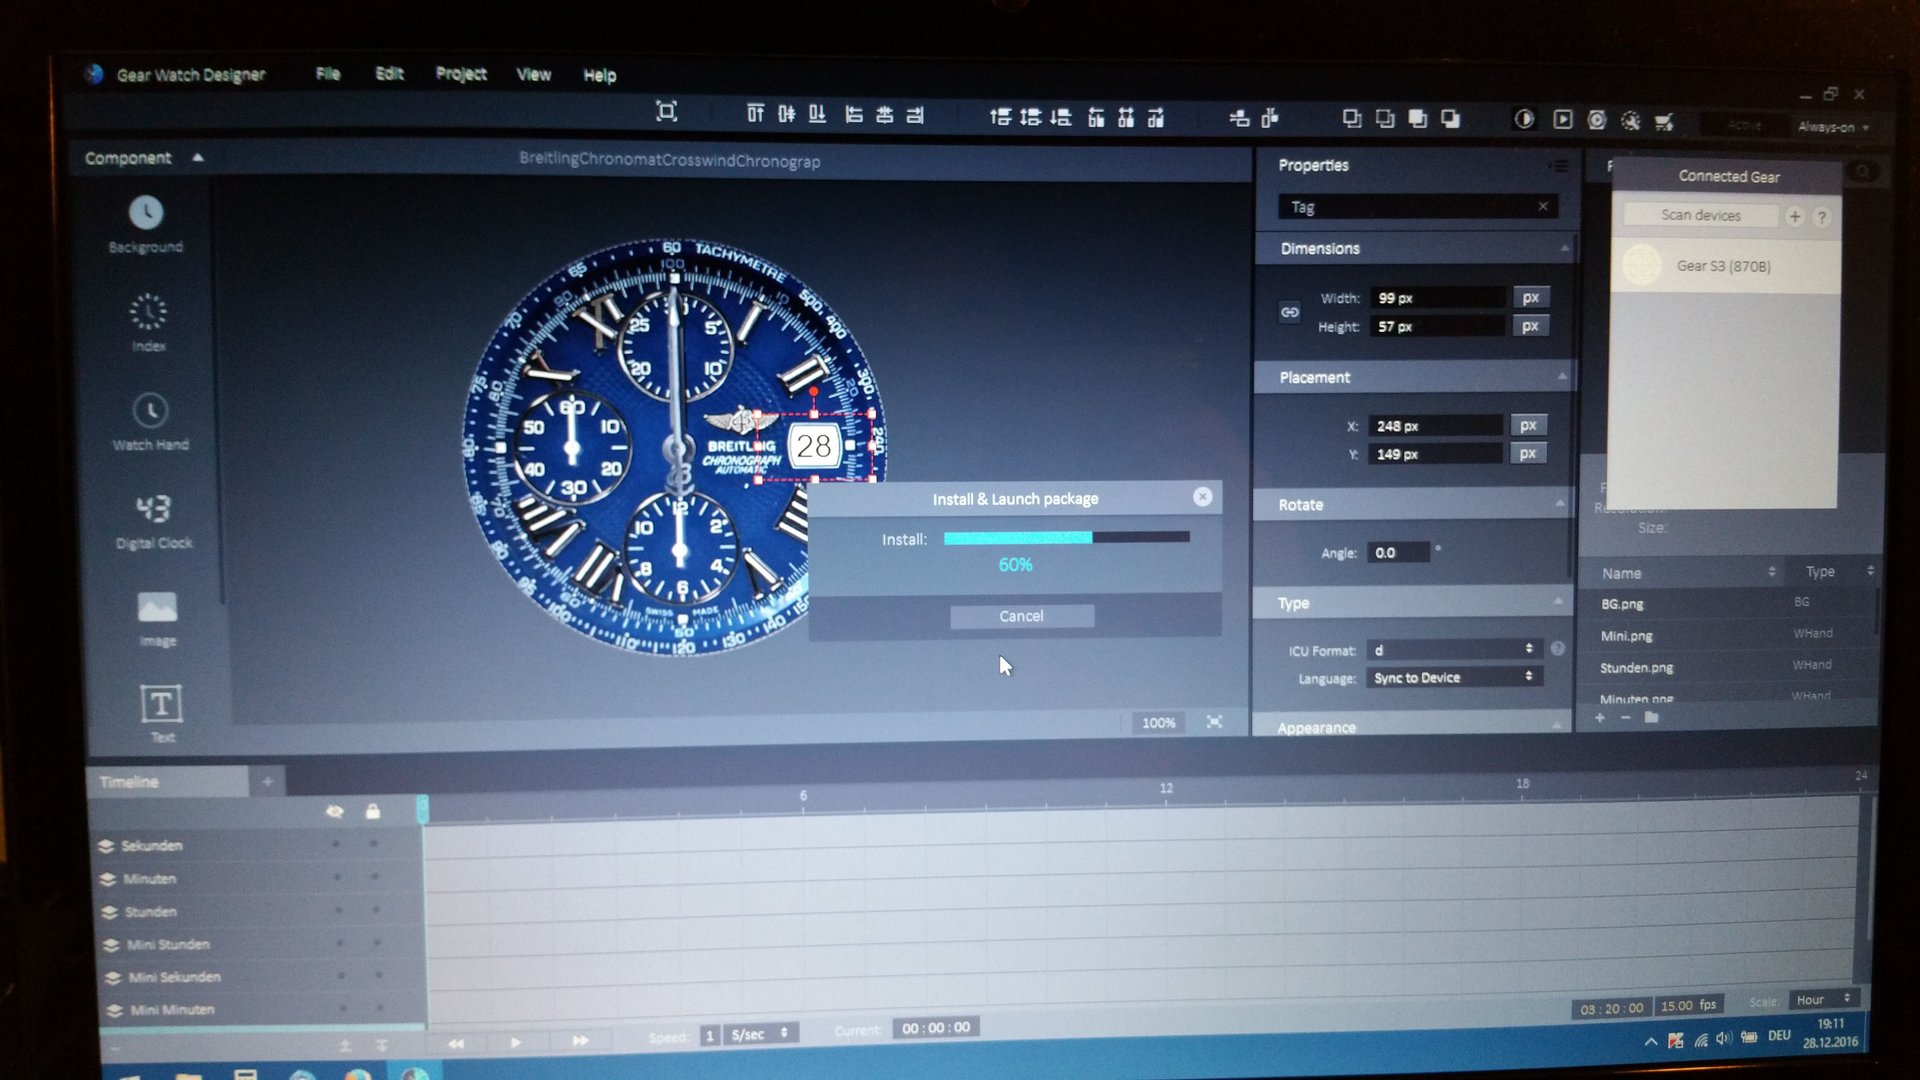Close the Install & Launch package dialog
1920x1080 pixels.
[1202, 496]
